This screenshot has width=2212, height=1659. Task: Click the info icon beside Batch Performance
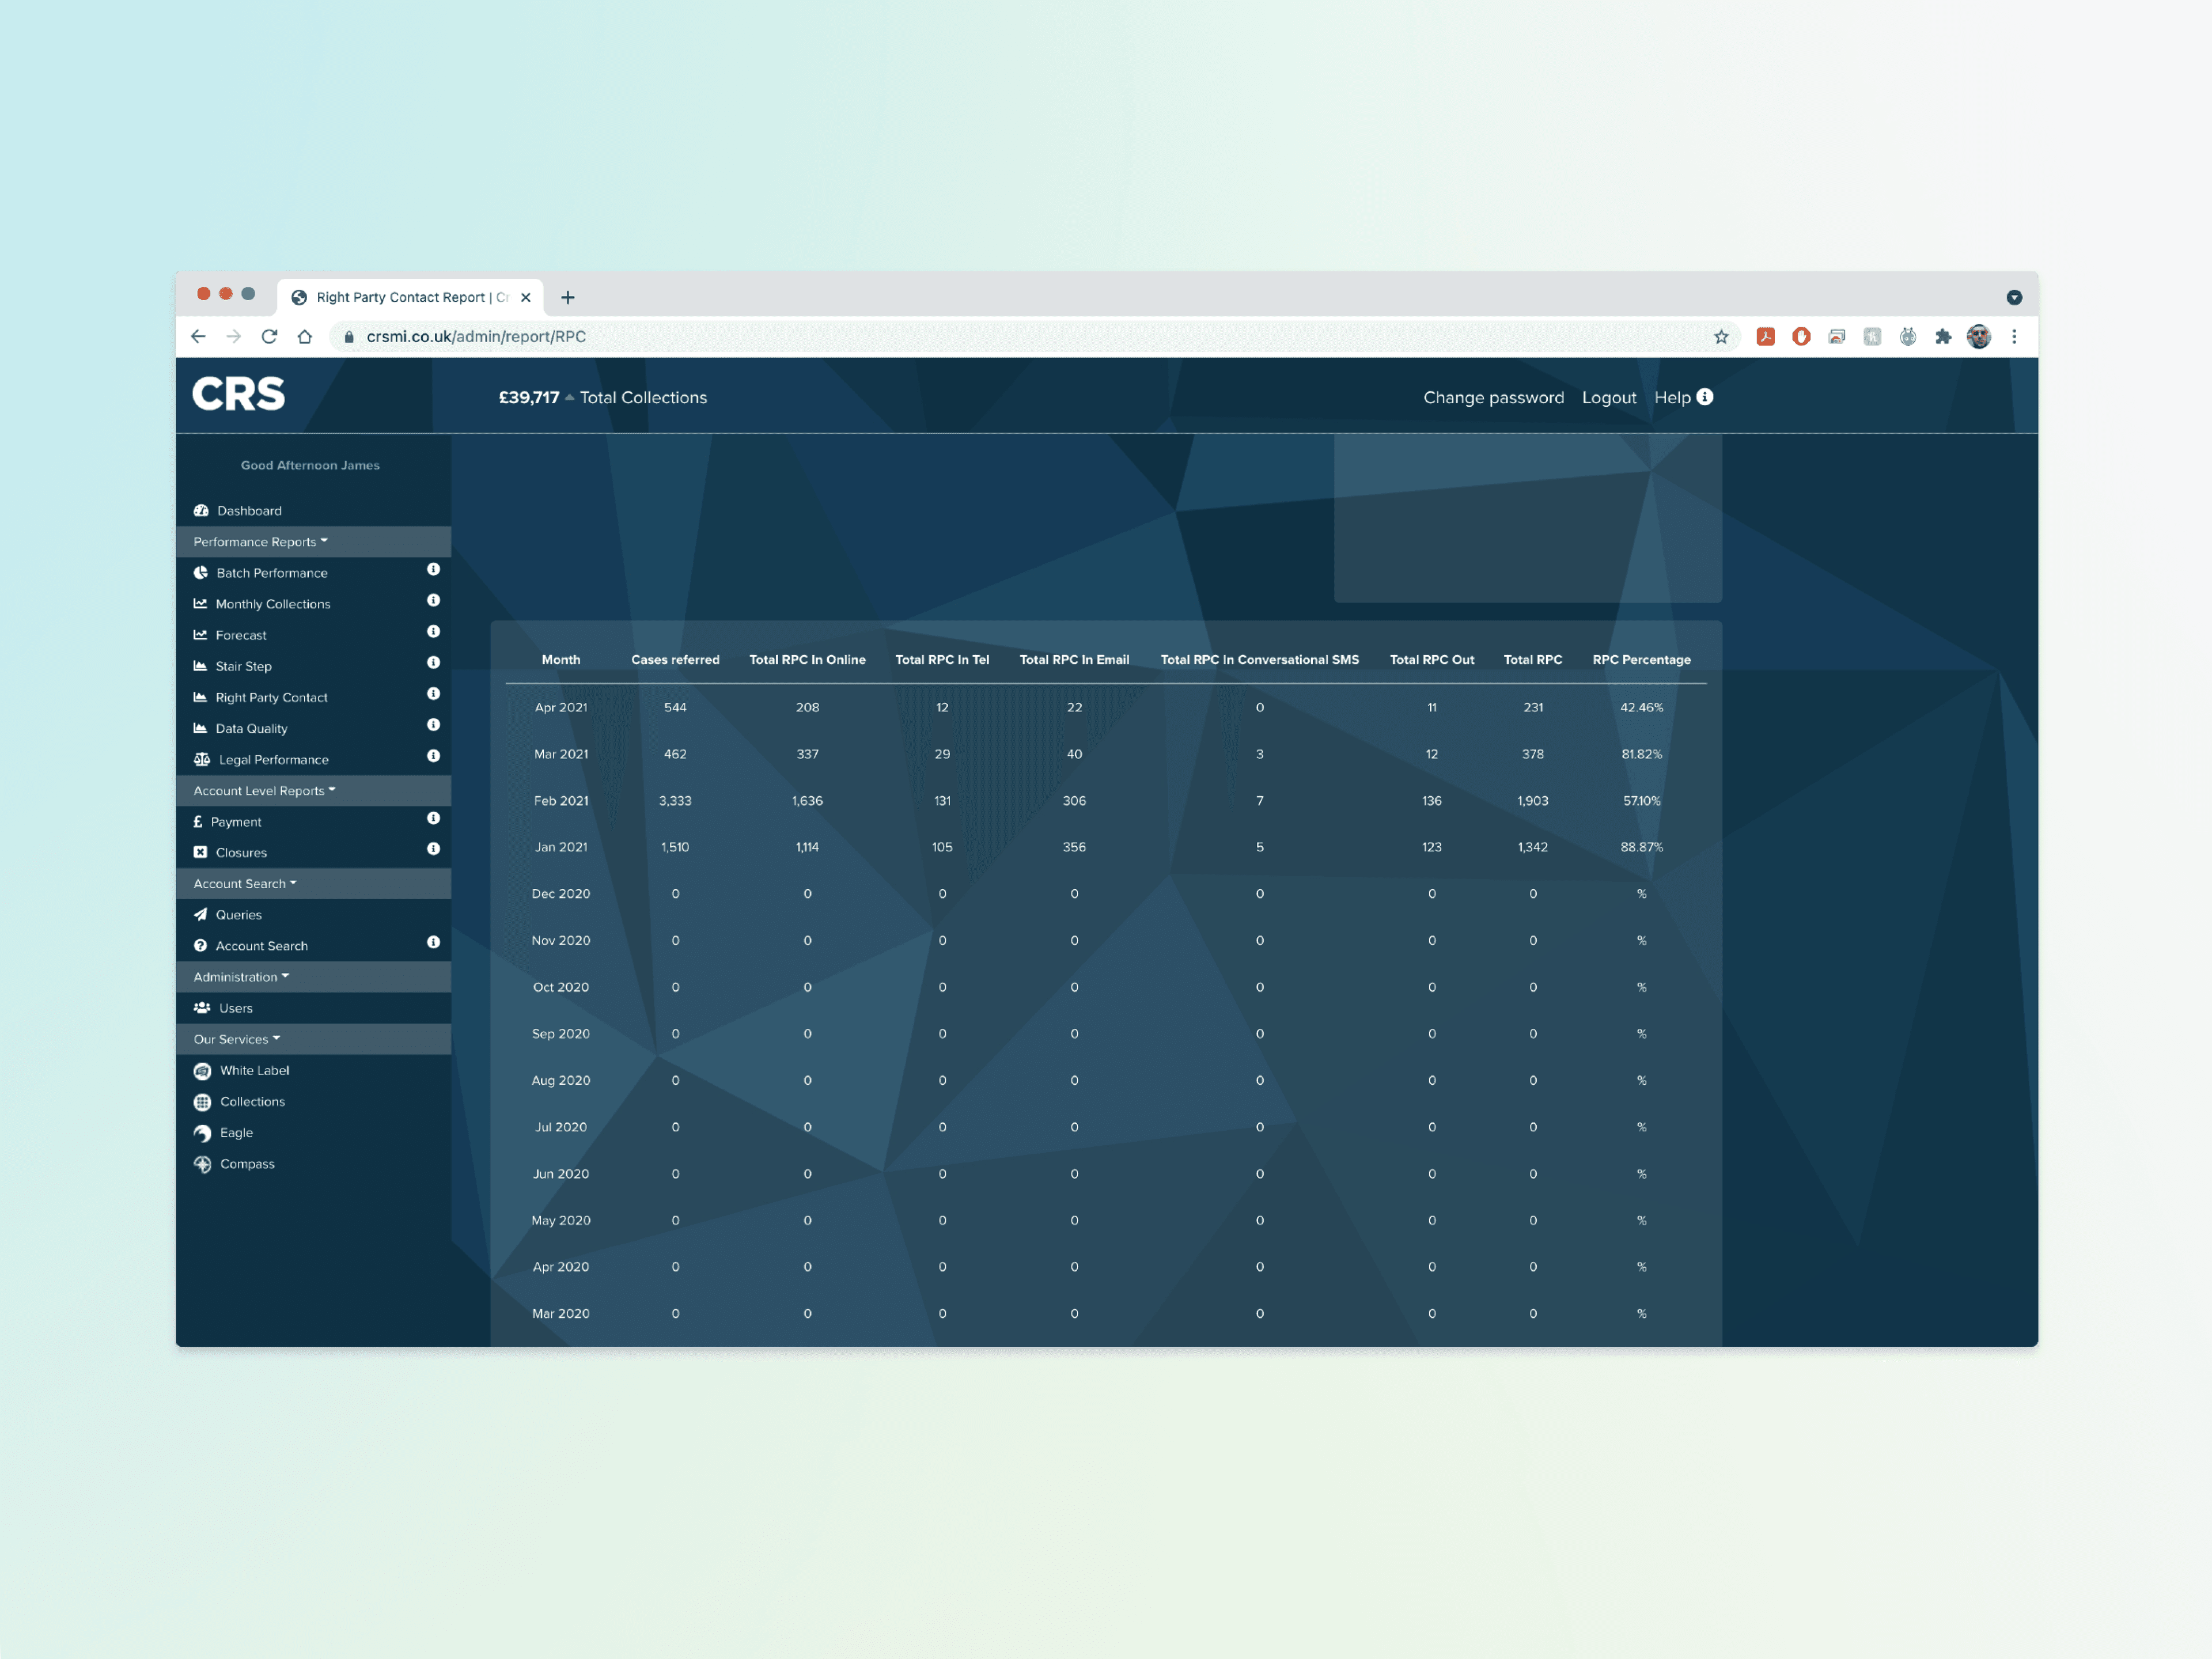tap(433, 569)
